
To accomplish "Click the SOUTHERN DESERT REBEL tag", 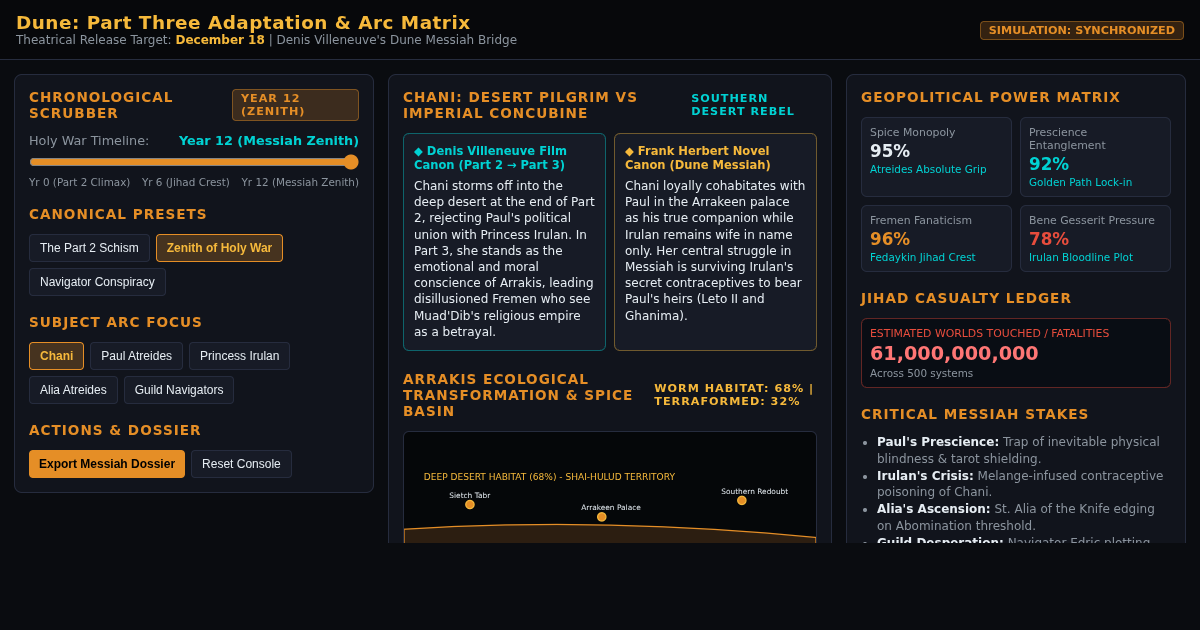I will point(743,105).
